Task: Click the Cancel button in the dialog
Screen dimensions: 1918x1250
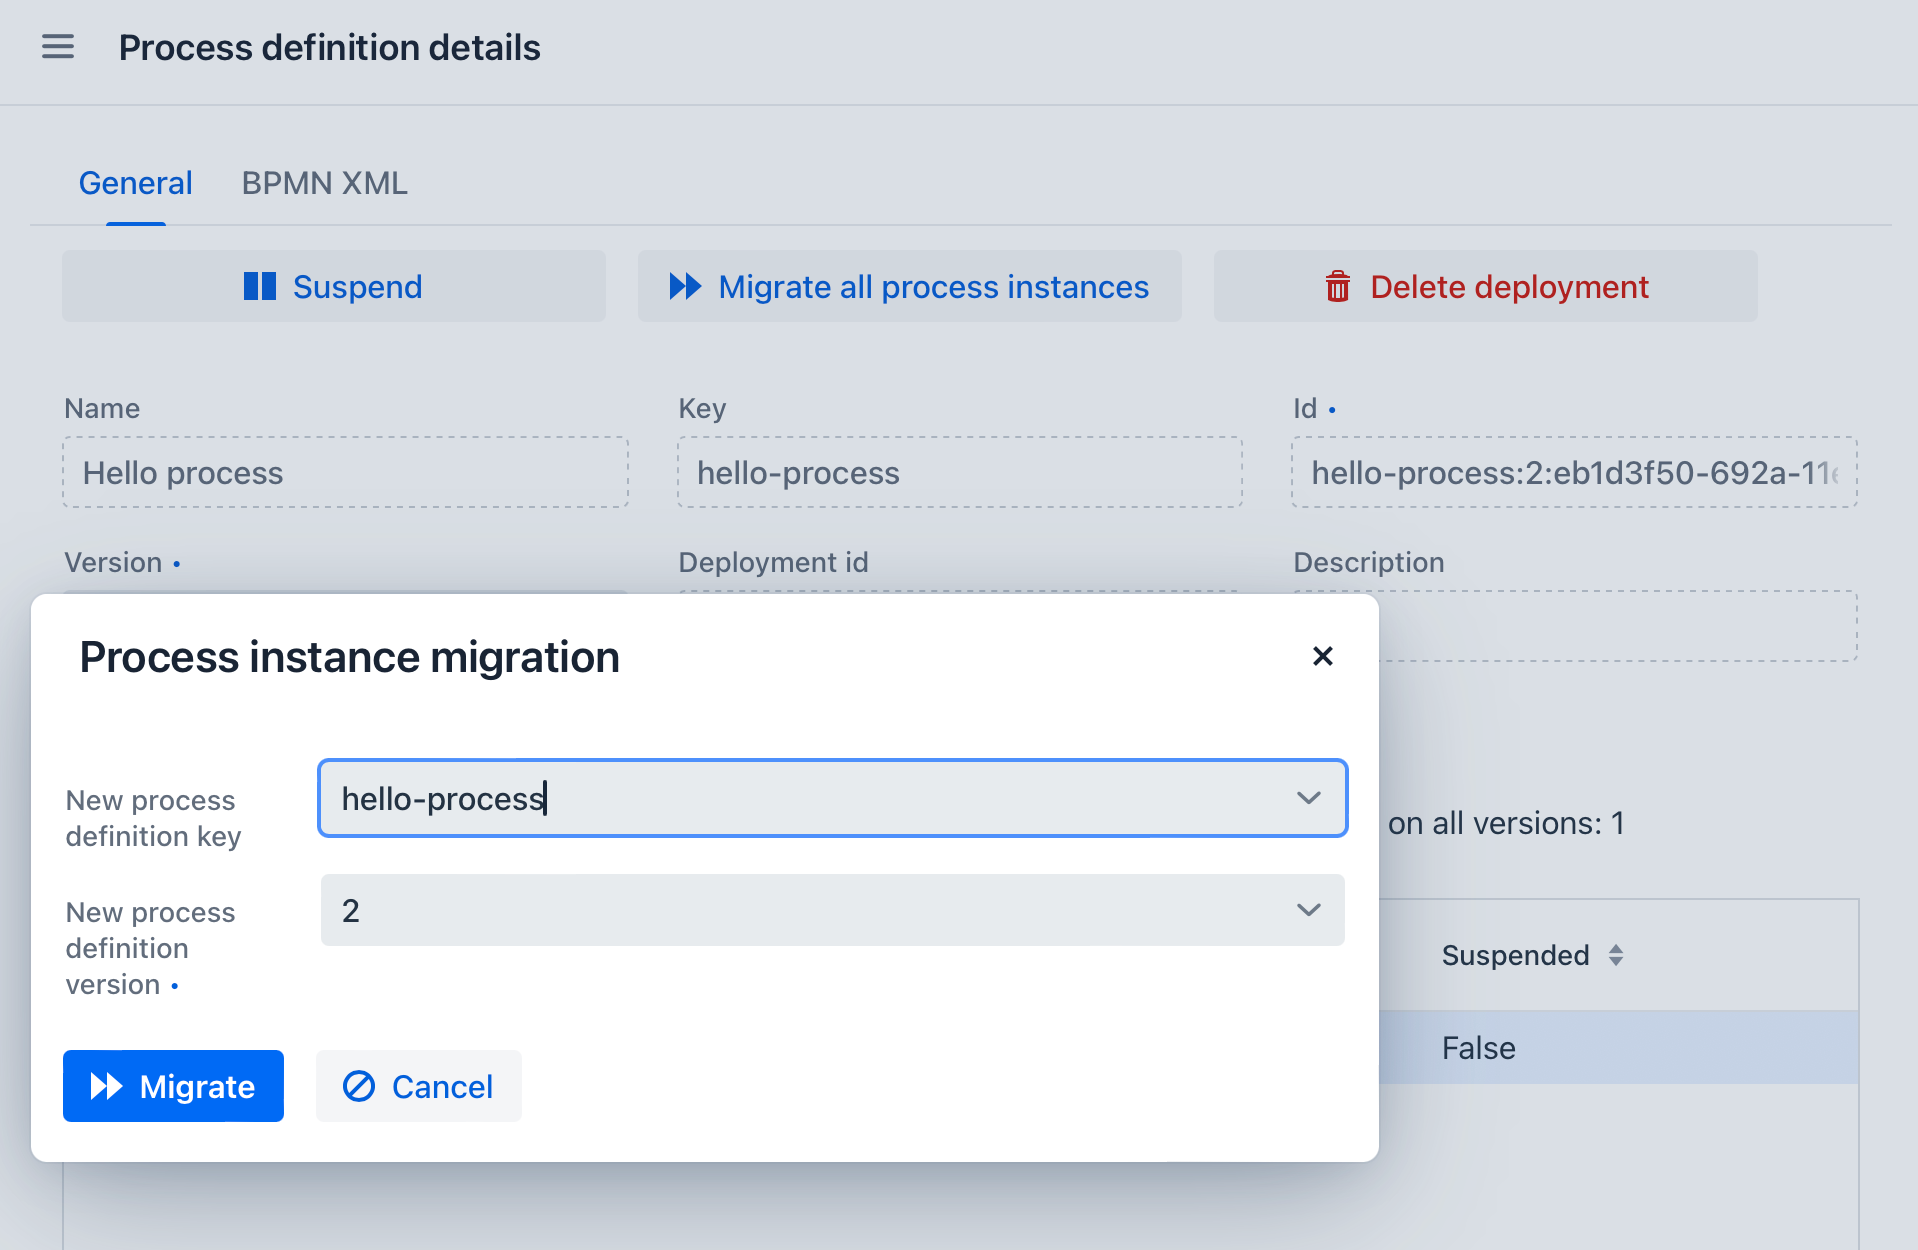Action: (x=418, y=1086)
